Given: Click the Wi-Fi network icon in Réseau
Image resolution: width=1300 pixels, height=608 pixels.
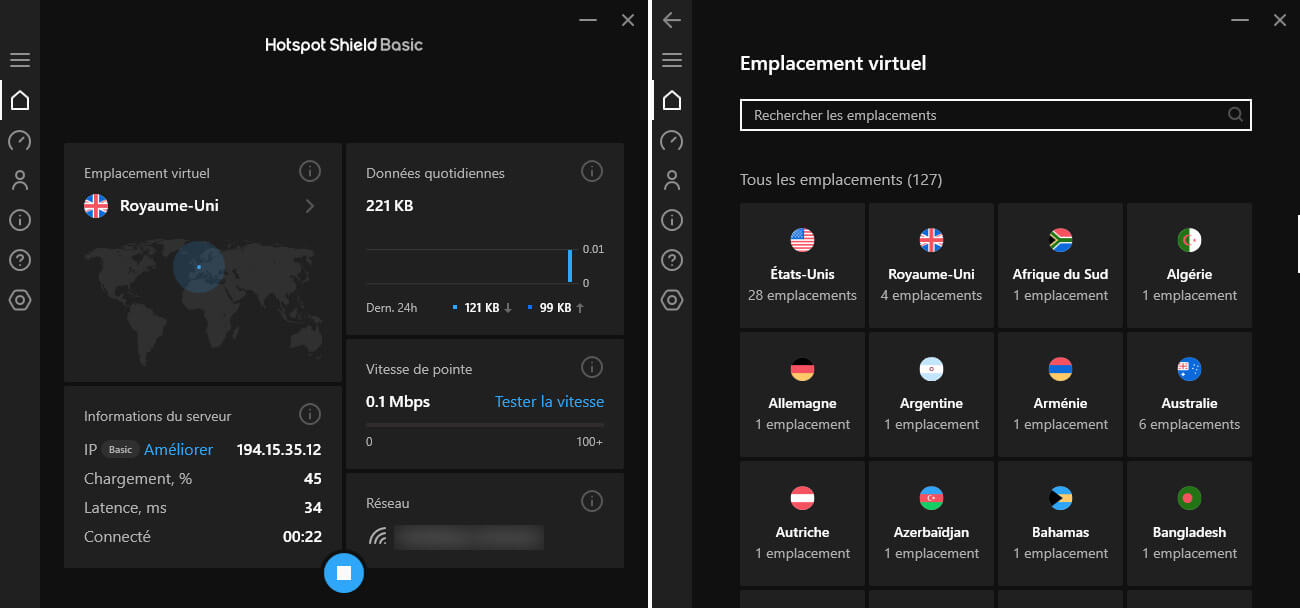Looking at the screenshot, I should click(x=377, y=537).
